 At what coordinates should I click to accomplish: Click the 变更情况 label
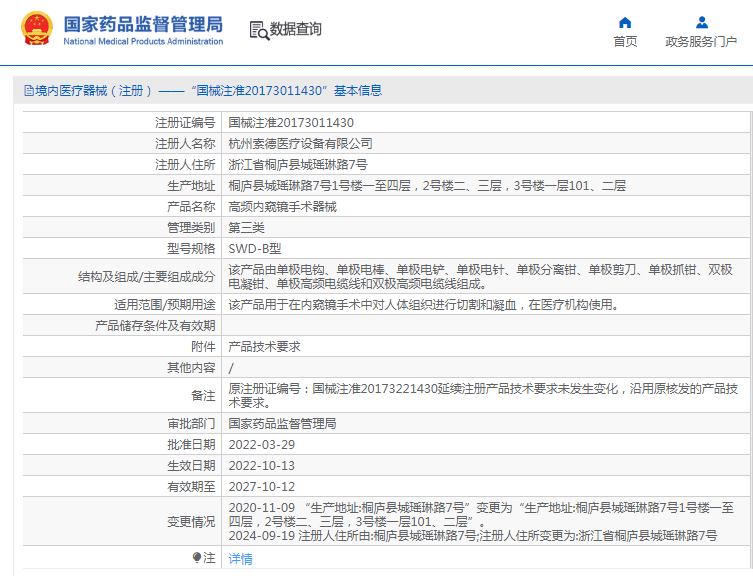(191, 522)
